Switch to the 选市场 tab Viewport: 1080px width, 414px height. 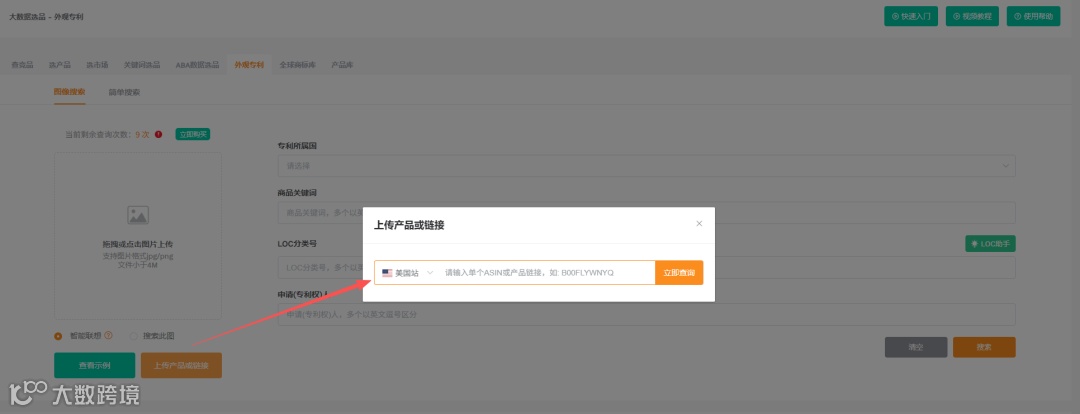(97, 65)
